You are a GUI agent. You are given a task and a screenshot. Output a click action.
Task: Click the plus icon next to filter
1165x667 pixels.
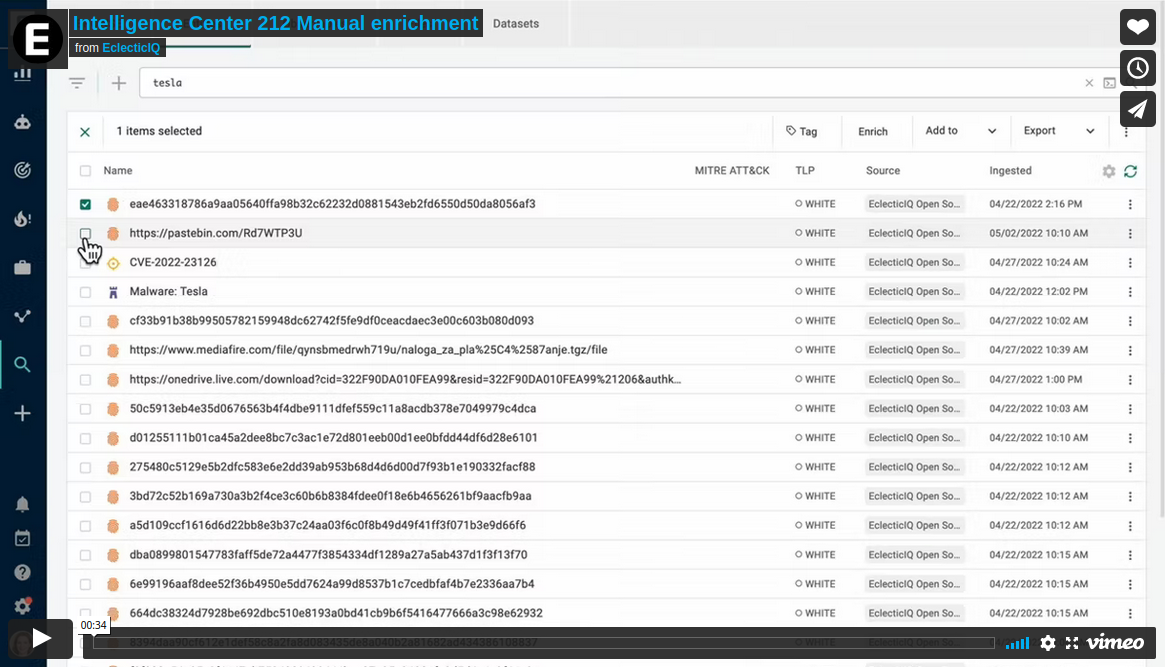click(x=119, y=83)
